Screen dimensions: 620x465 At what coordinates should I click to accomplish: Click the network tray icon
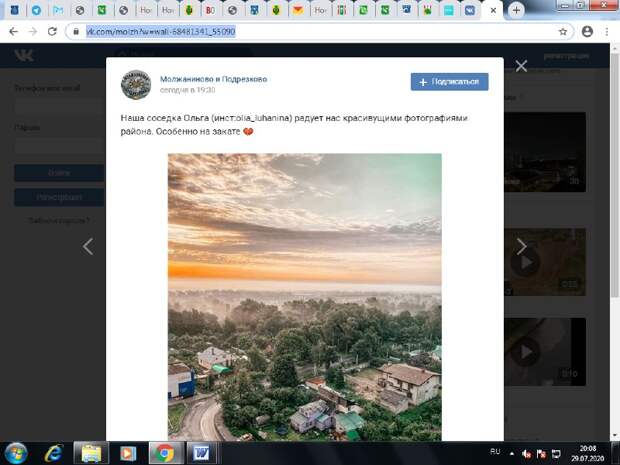pyautogui.click(x=556, y=454)
